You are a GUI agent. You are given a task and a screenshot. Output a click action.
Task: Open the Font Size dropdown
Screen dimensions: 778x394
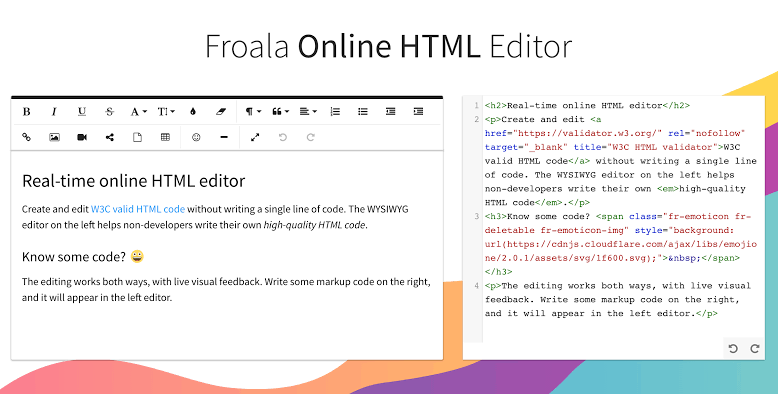[x=166, y=112]
